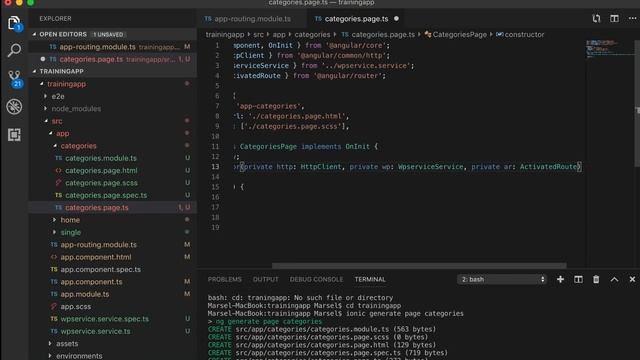This screenshot has height=360, width=640.
Task: Click the unsaved dot on categories.page.ts tab
Action: point(396,19)
